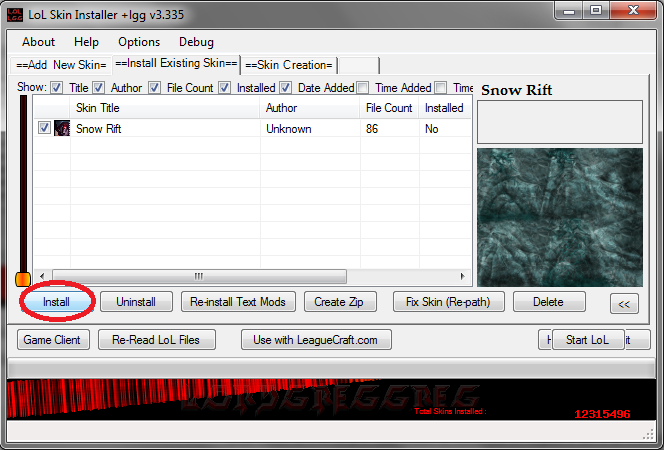Click the Game Client button

[x=53, y=340]
